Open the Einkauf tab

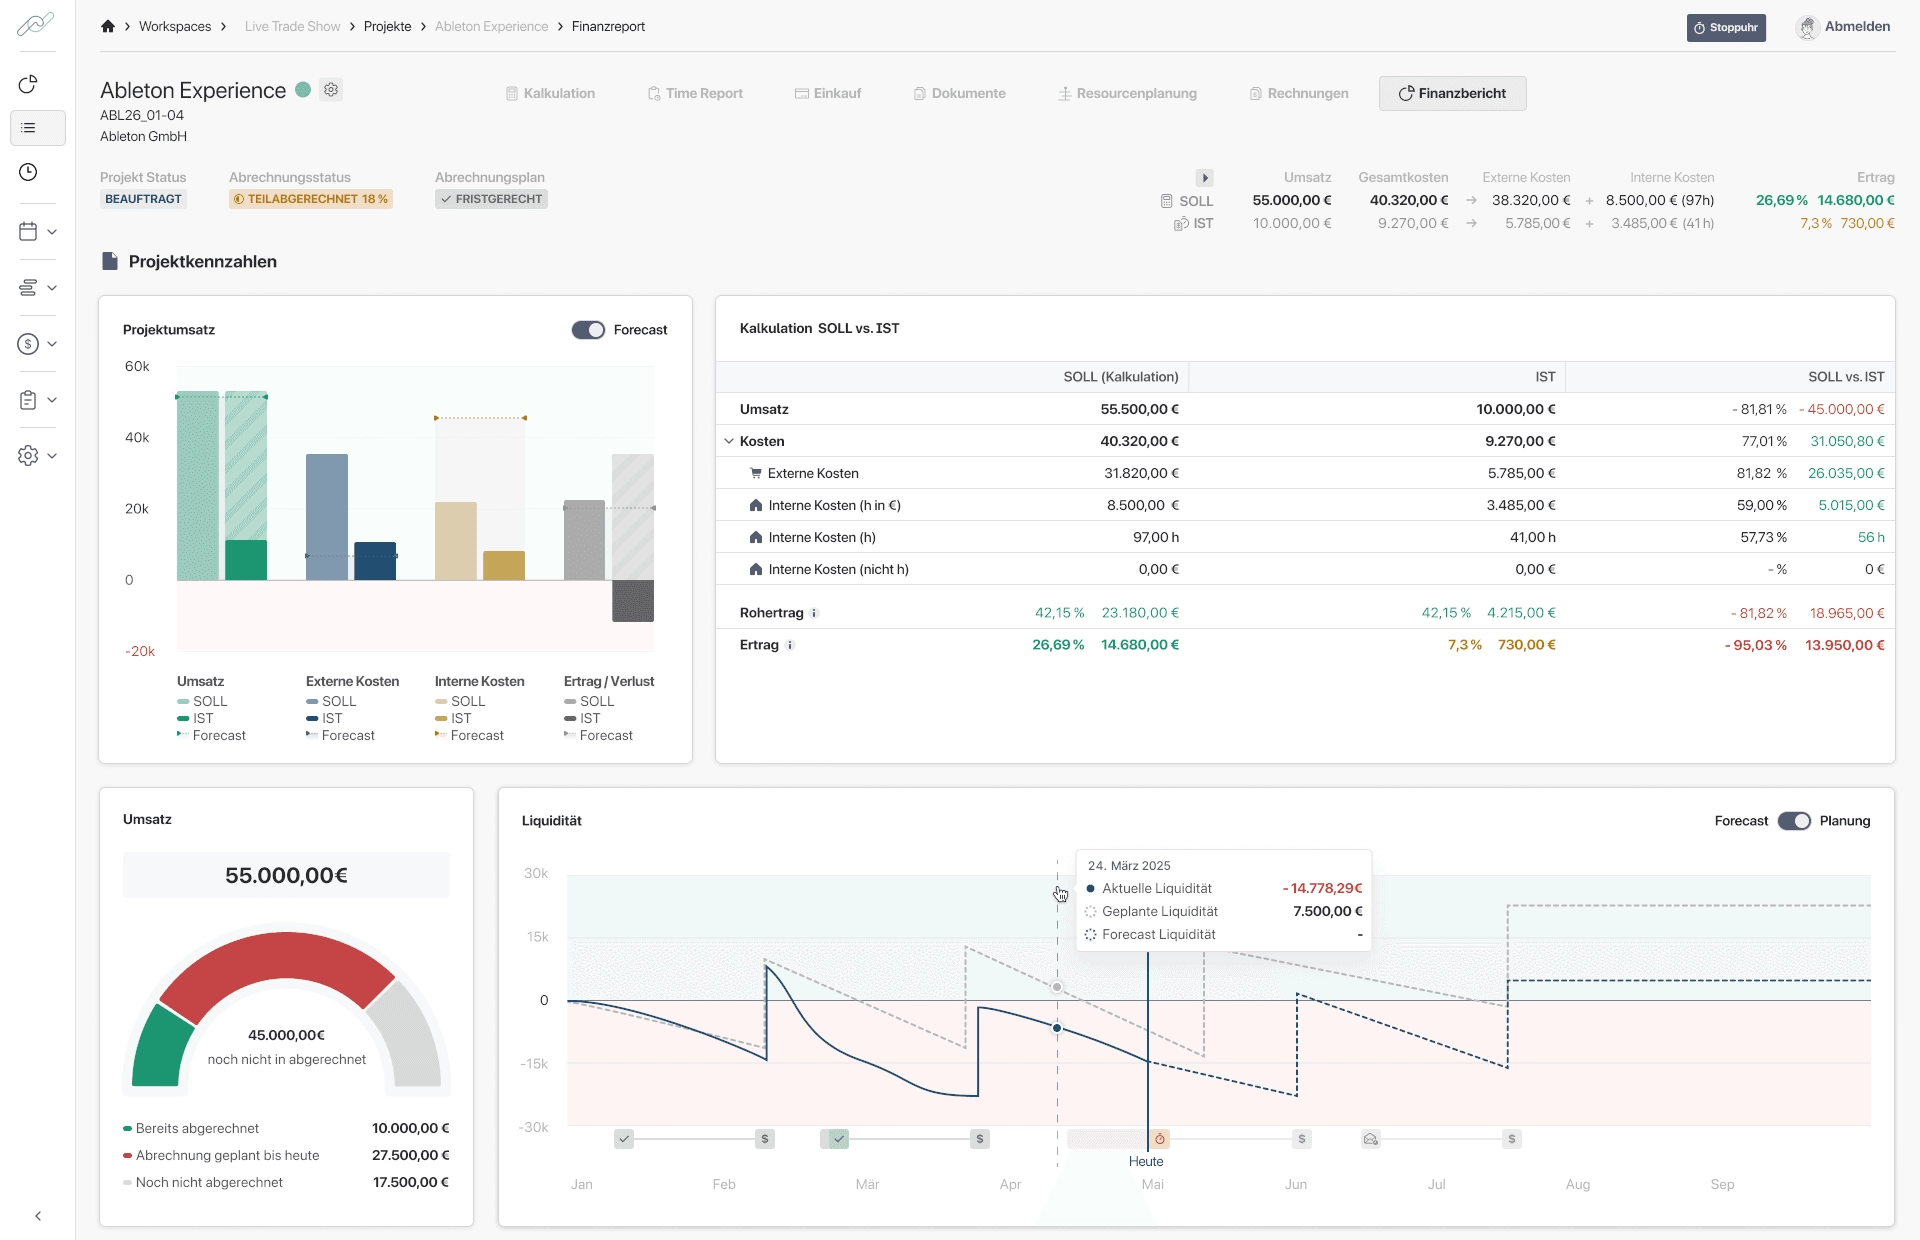pyautogui.click(x=828, y=93)
